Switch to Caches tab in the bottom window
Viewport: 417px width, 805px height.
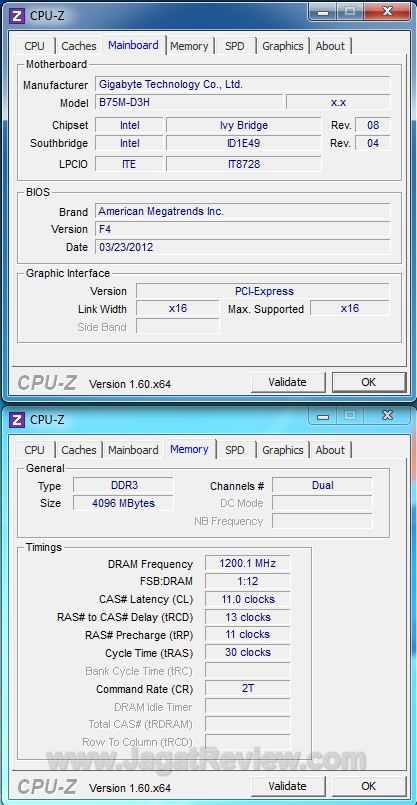click(79, 450)
